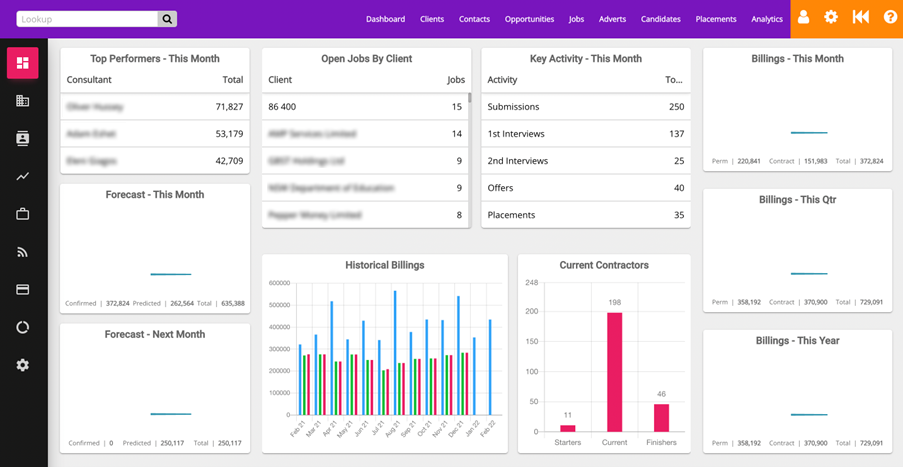Open the analytics circle icon in sidebar
This screenshot has height=467, width=903.
pos(23,328)
